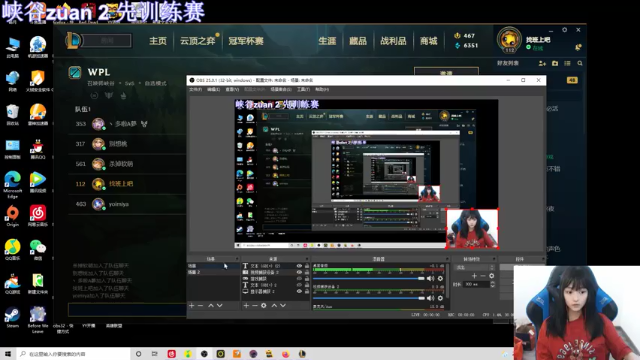The height and width of the screenshot is (360, 640).
Task: Click the Windows taskbar search box
Action: pyautogui.click(x=73, y=354)
